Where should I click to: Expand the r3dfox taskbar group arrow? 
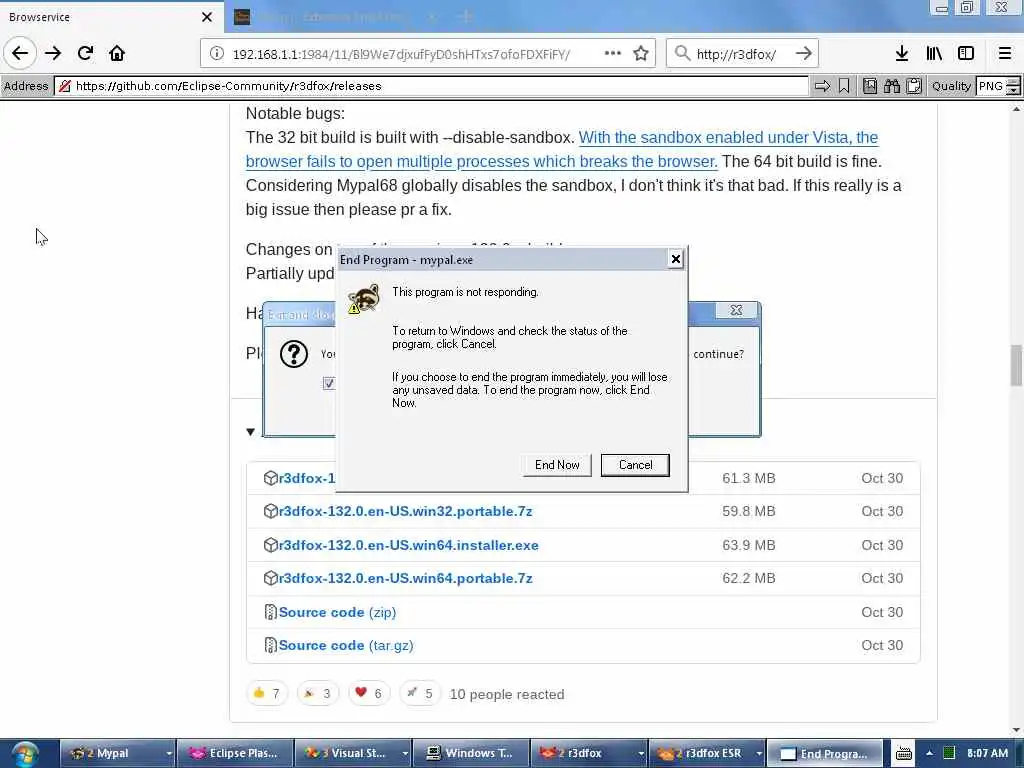pyautogui.click(x=641, y=754)
